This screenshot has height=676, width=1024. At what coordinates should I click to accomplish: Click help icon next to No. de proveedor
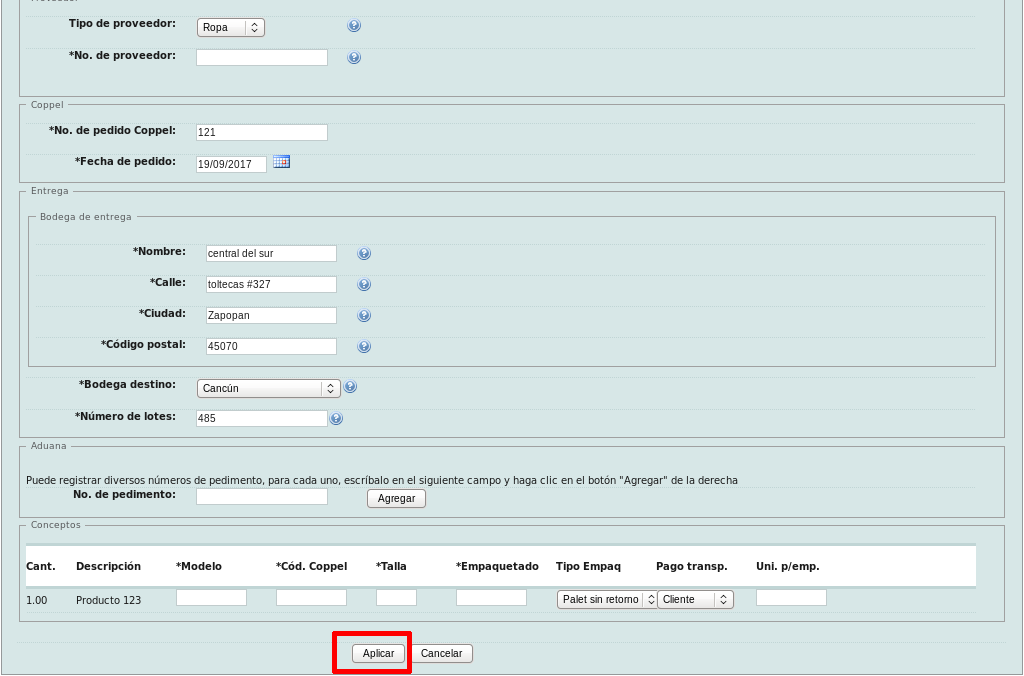pyautogui.click(x=354, y=58)
